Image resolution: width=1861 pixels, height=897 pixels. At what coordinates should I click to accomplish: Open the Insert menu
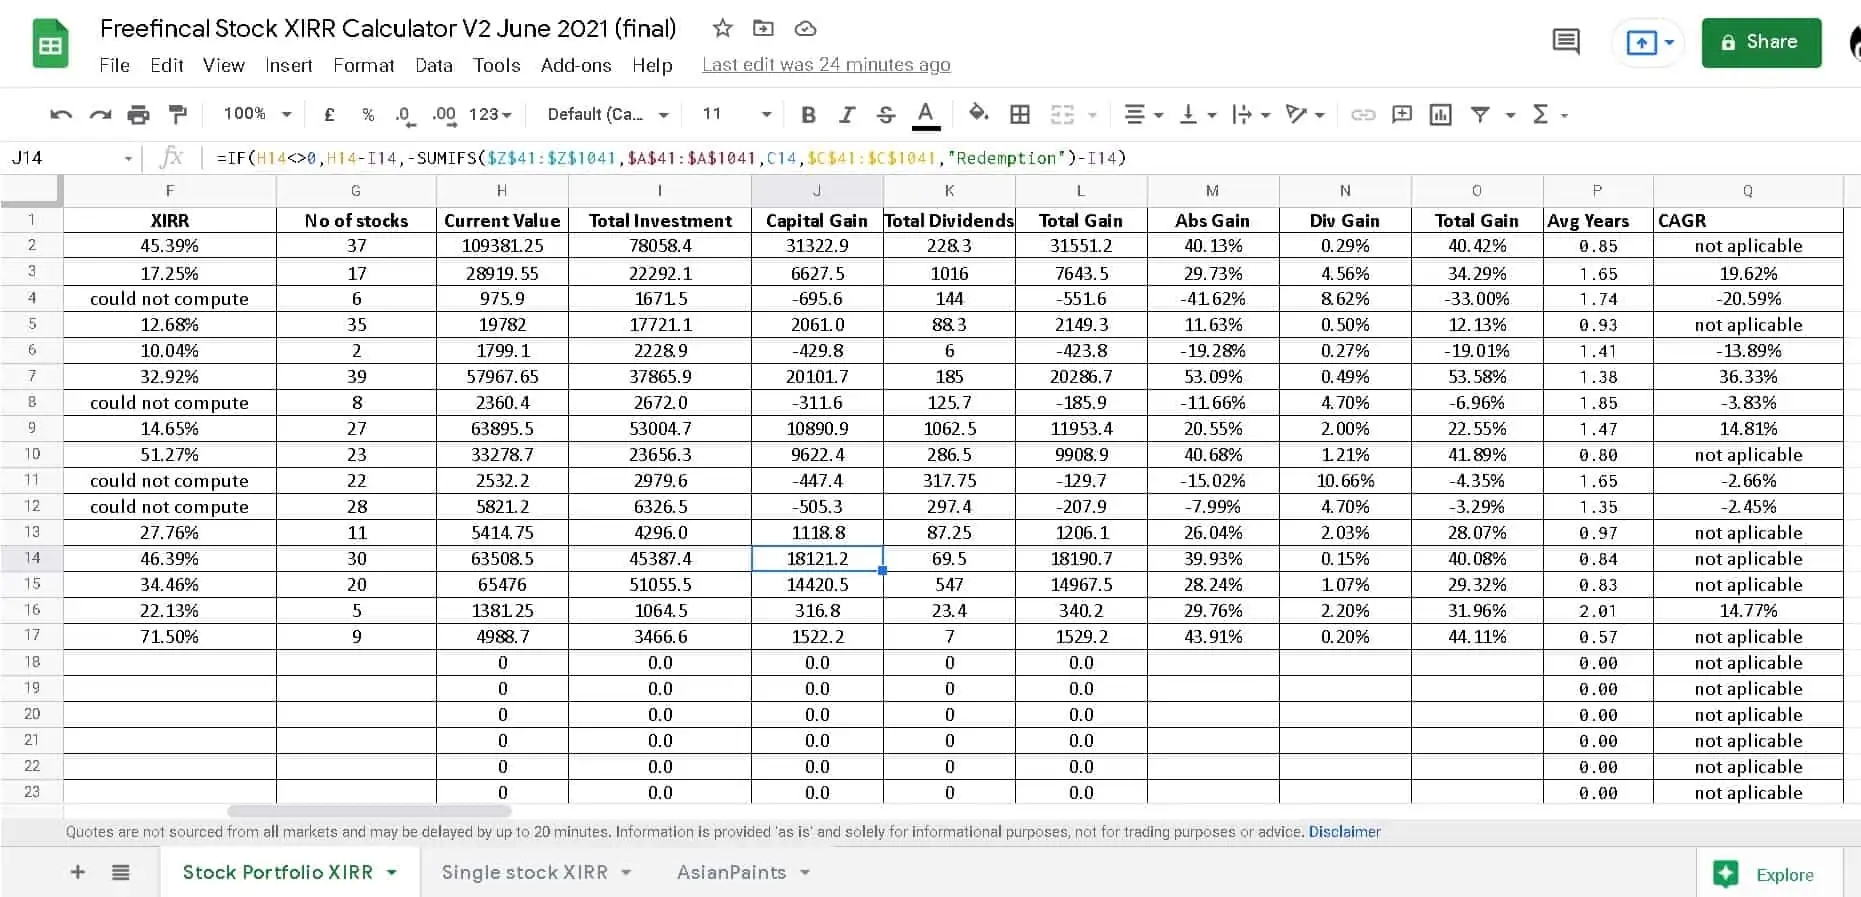[288, 65]
